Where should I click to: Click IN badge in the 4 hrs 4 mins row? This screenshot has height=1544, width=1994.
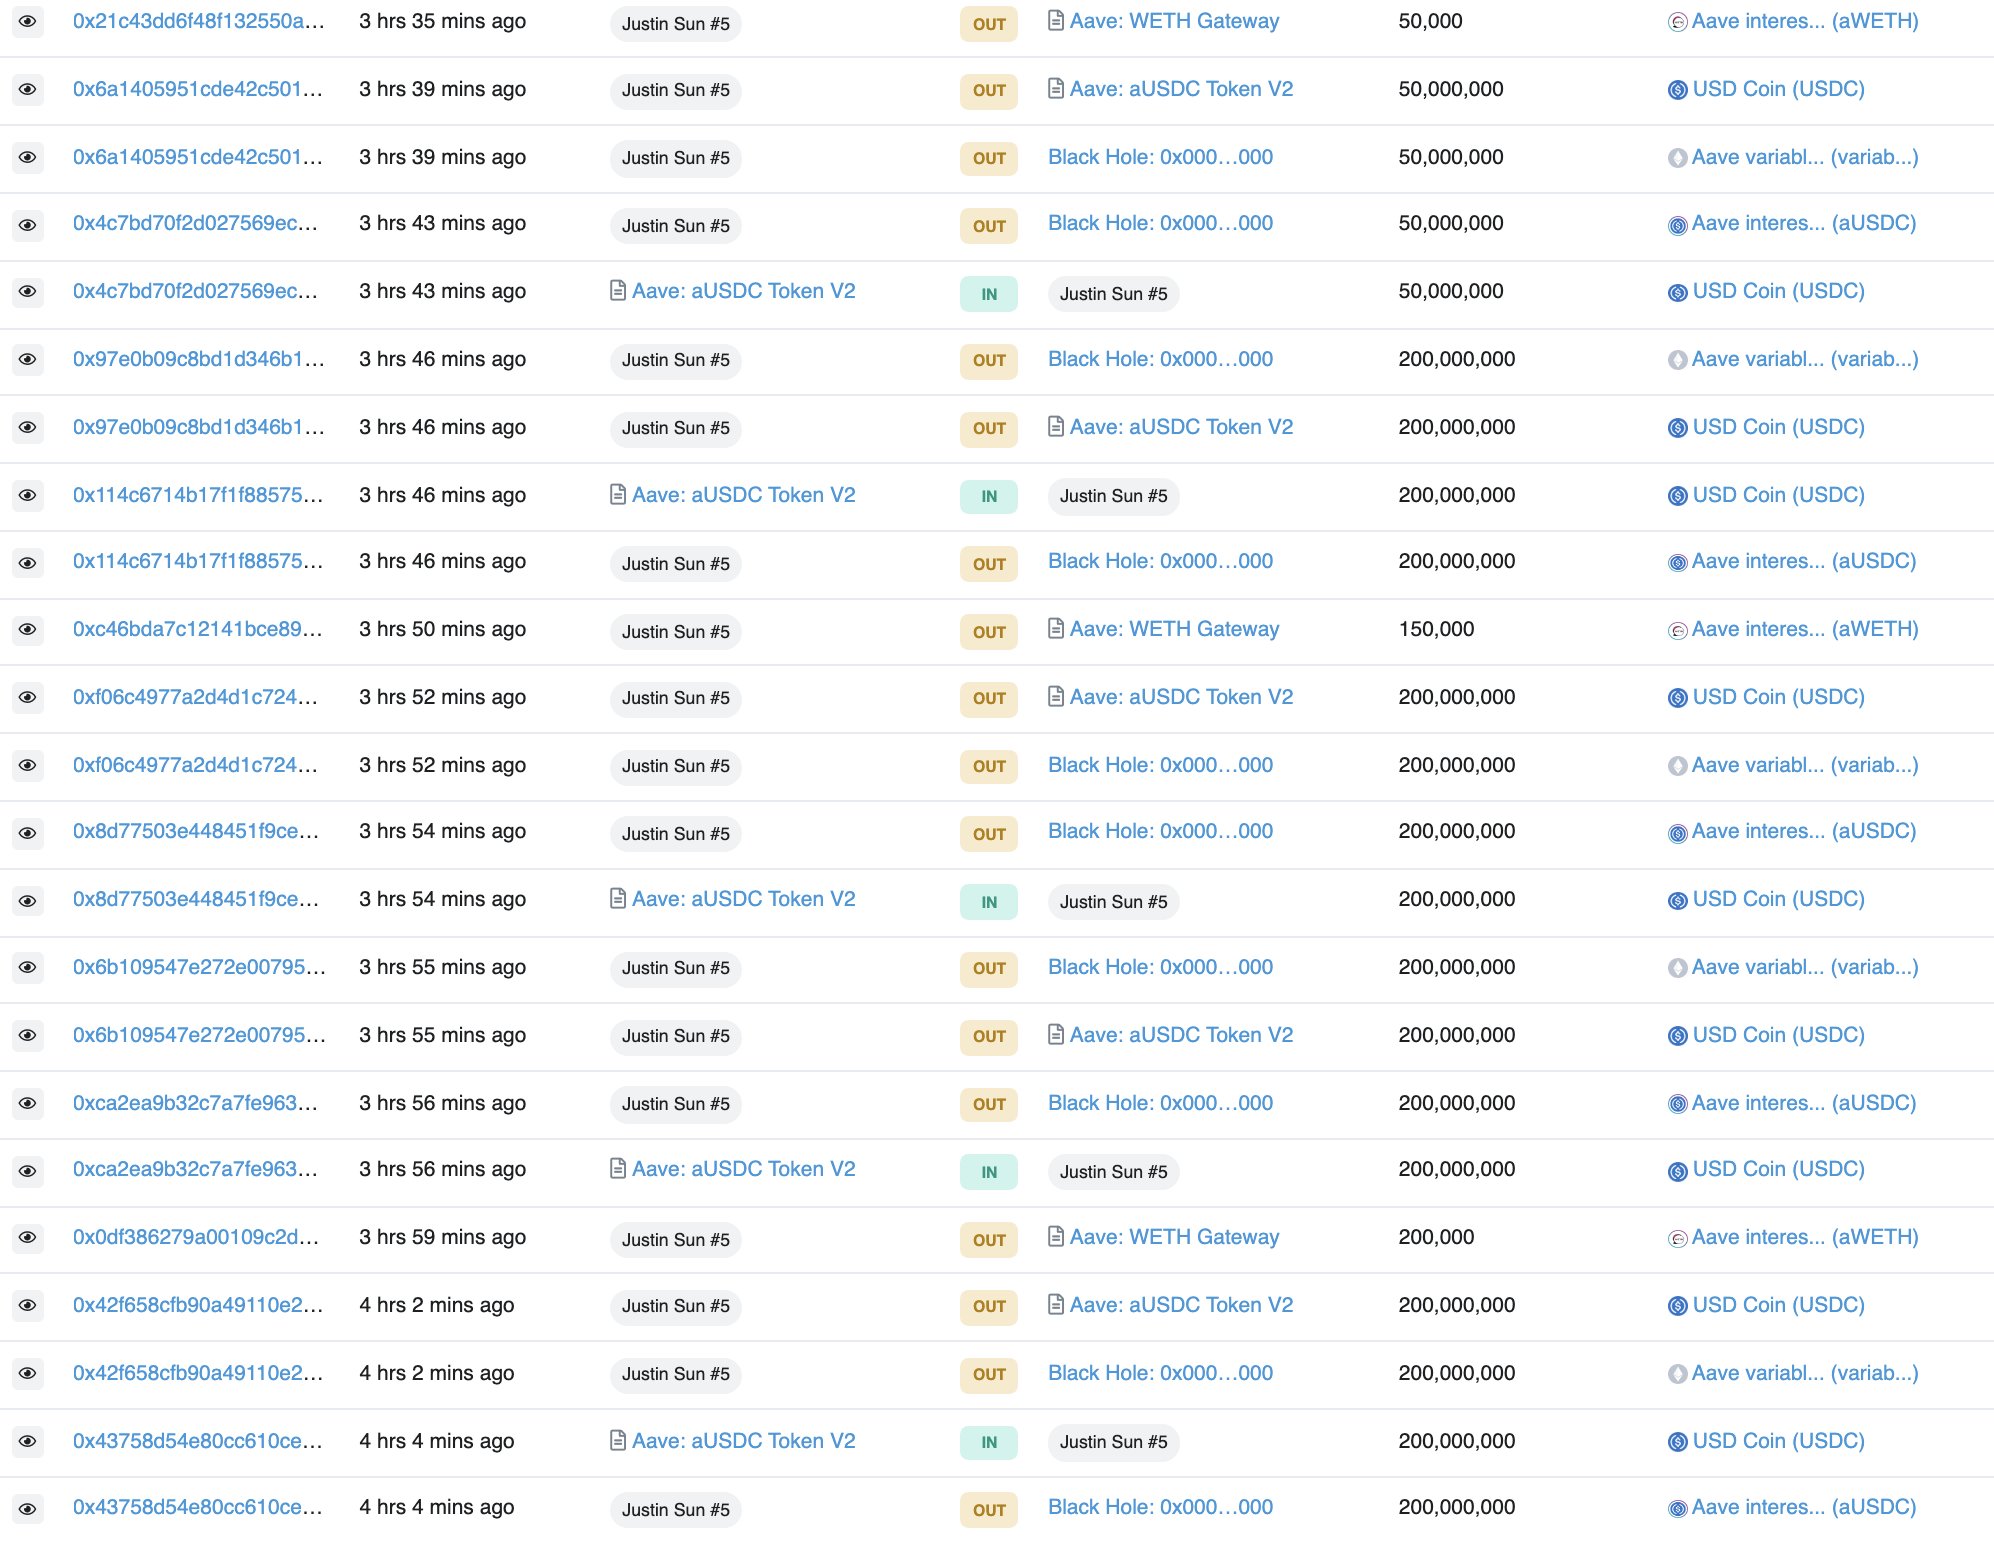[x=988, y=1442]
